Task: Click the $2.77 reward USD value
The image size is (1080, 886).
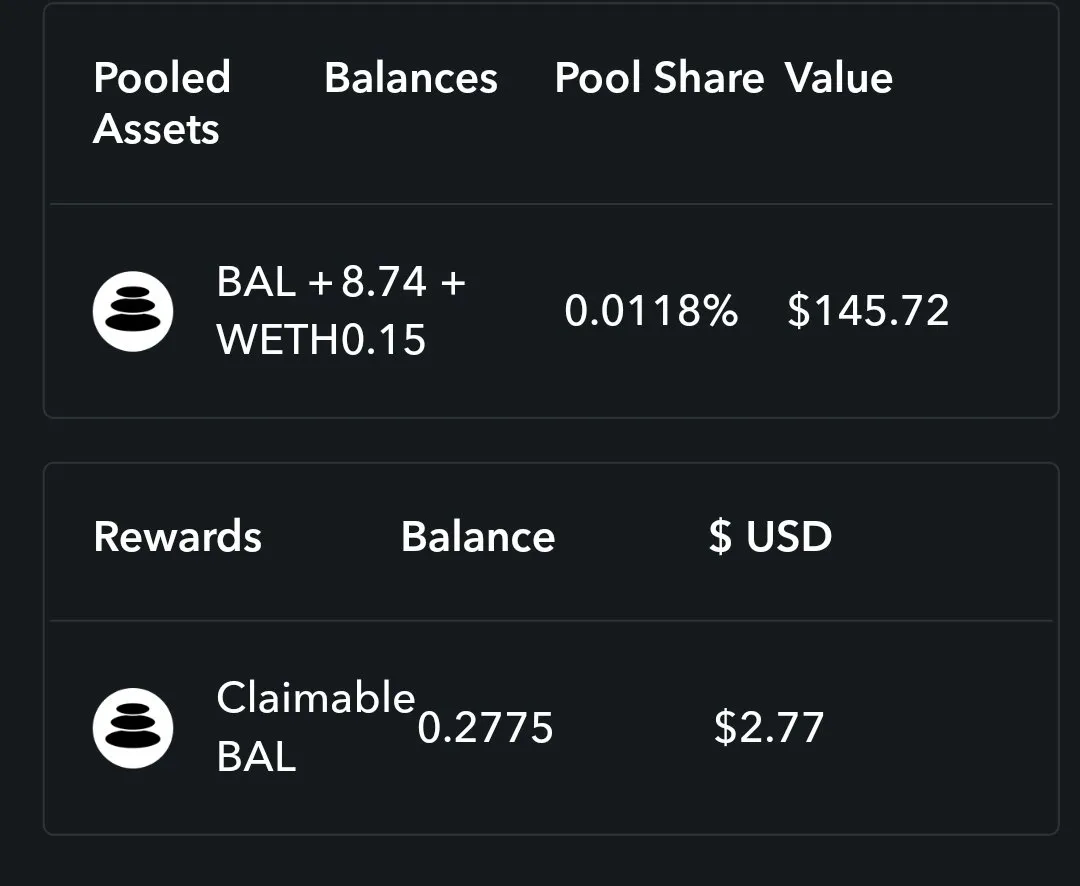Action: coord(769,728)
